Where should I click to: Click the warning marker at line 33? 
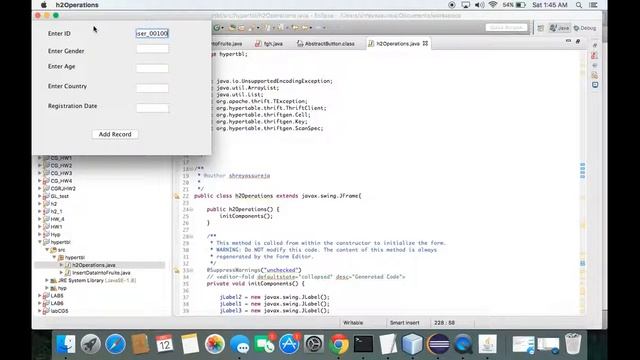pyautogui.click(x=177, y=270)
